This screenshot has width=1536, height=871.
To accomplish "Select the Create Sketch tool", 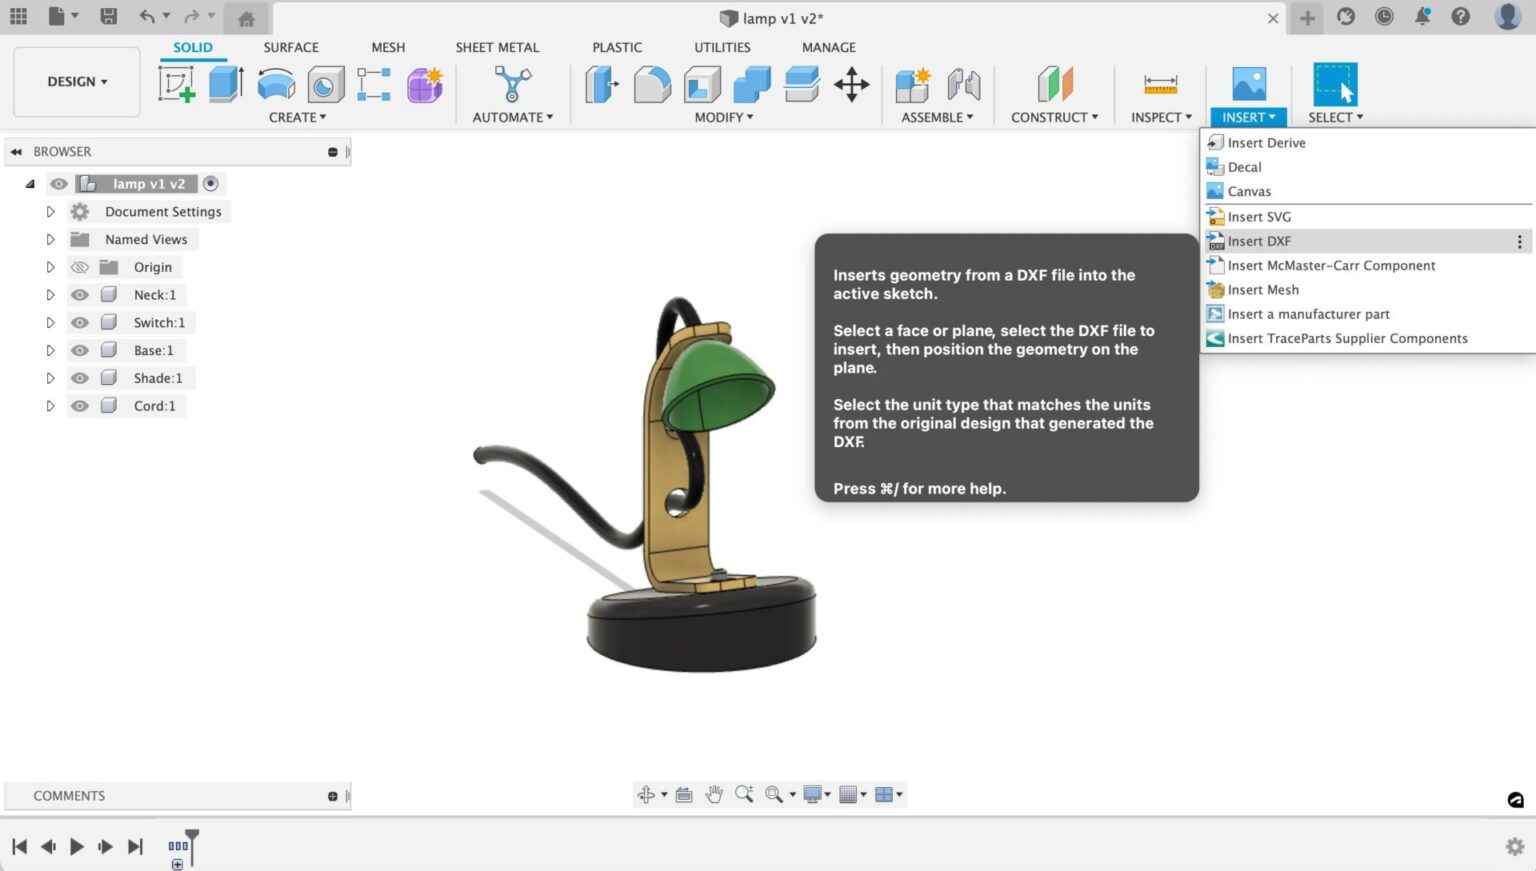I will (x=178, y=84).
